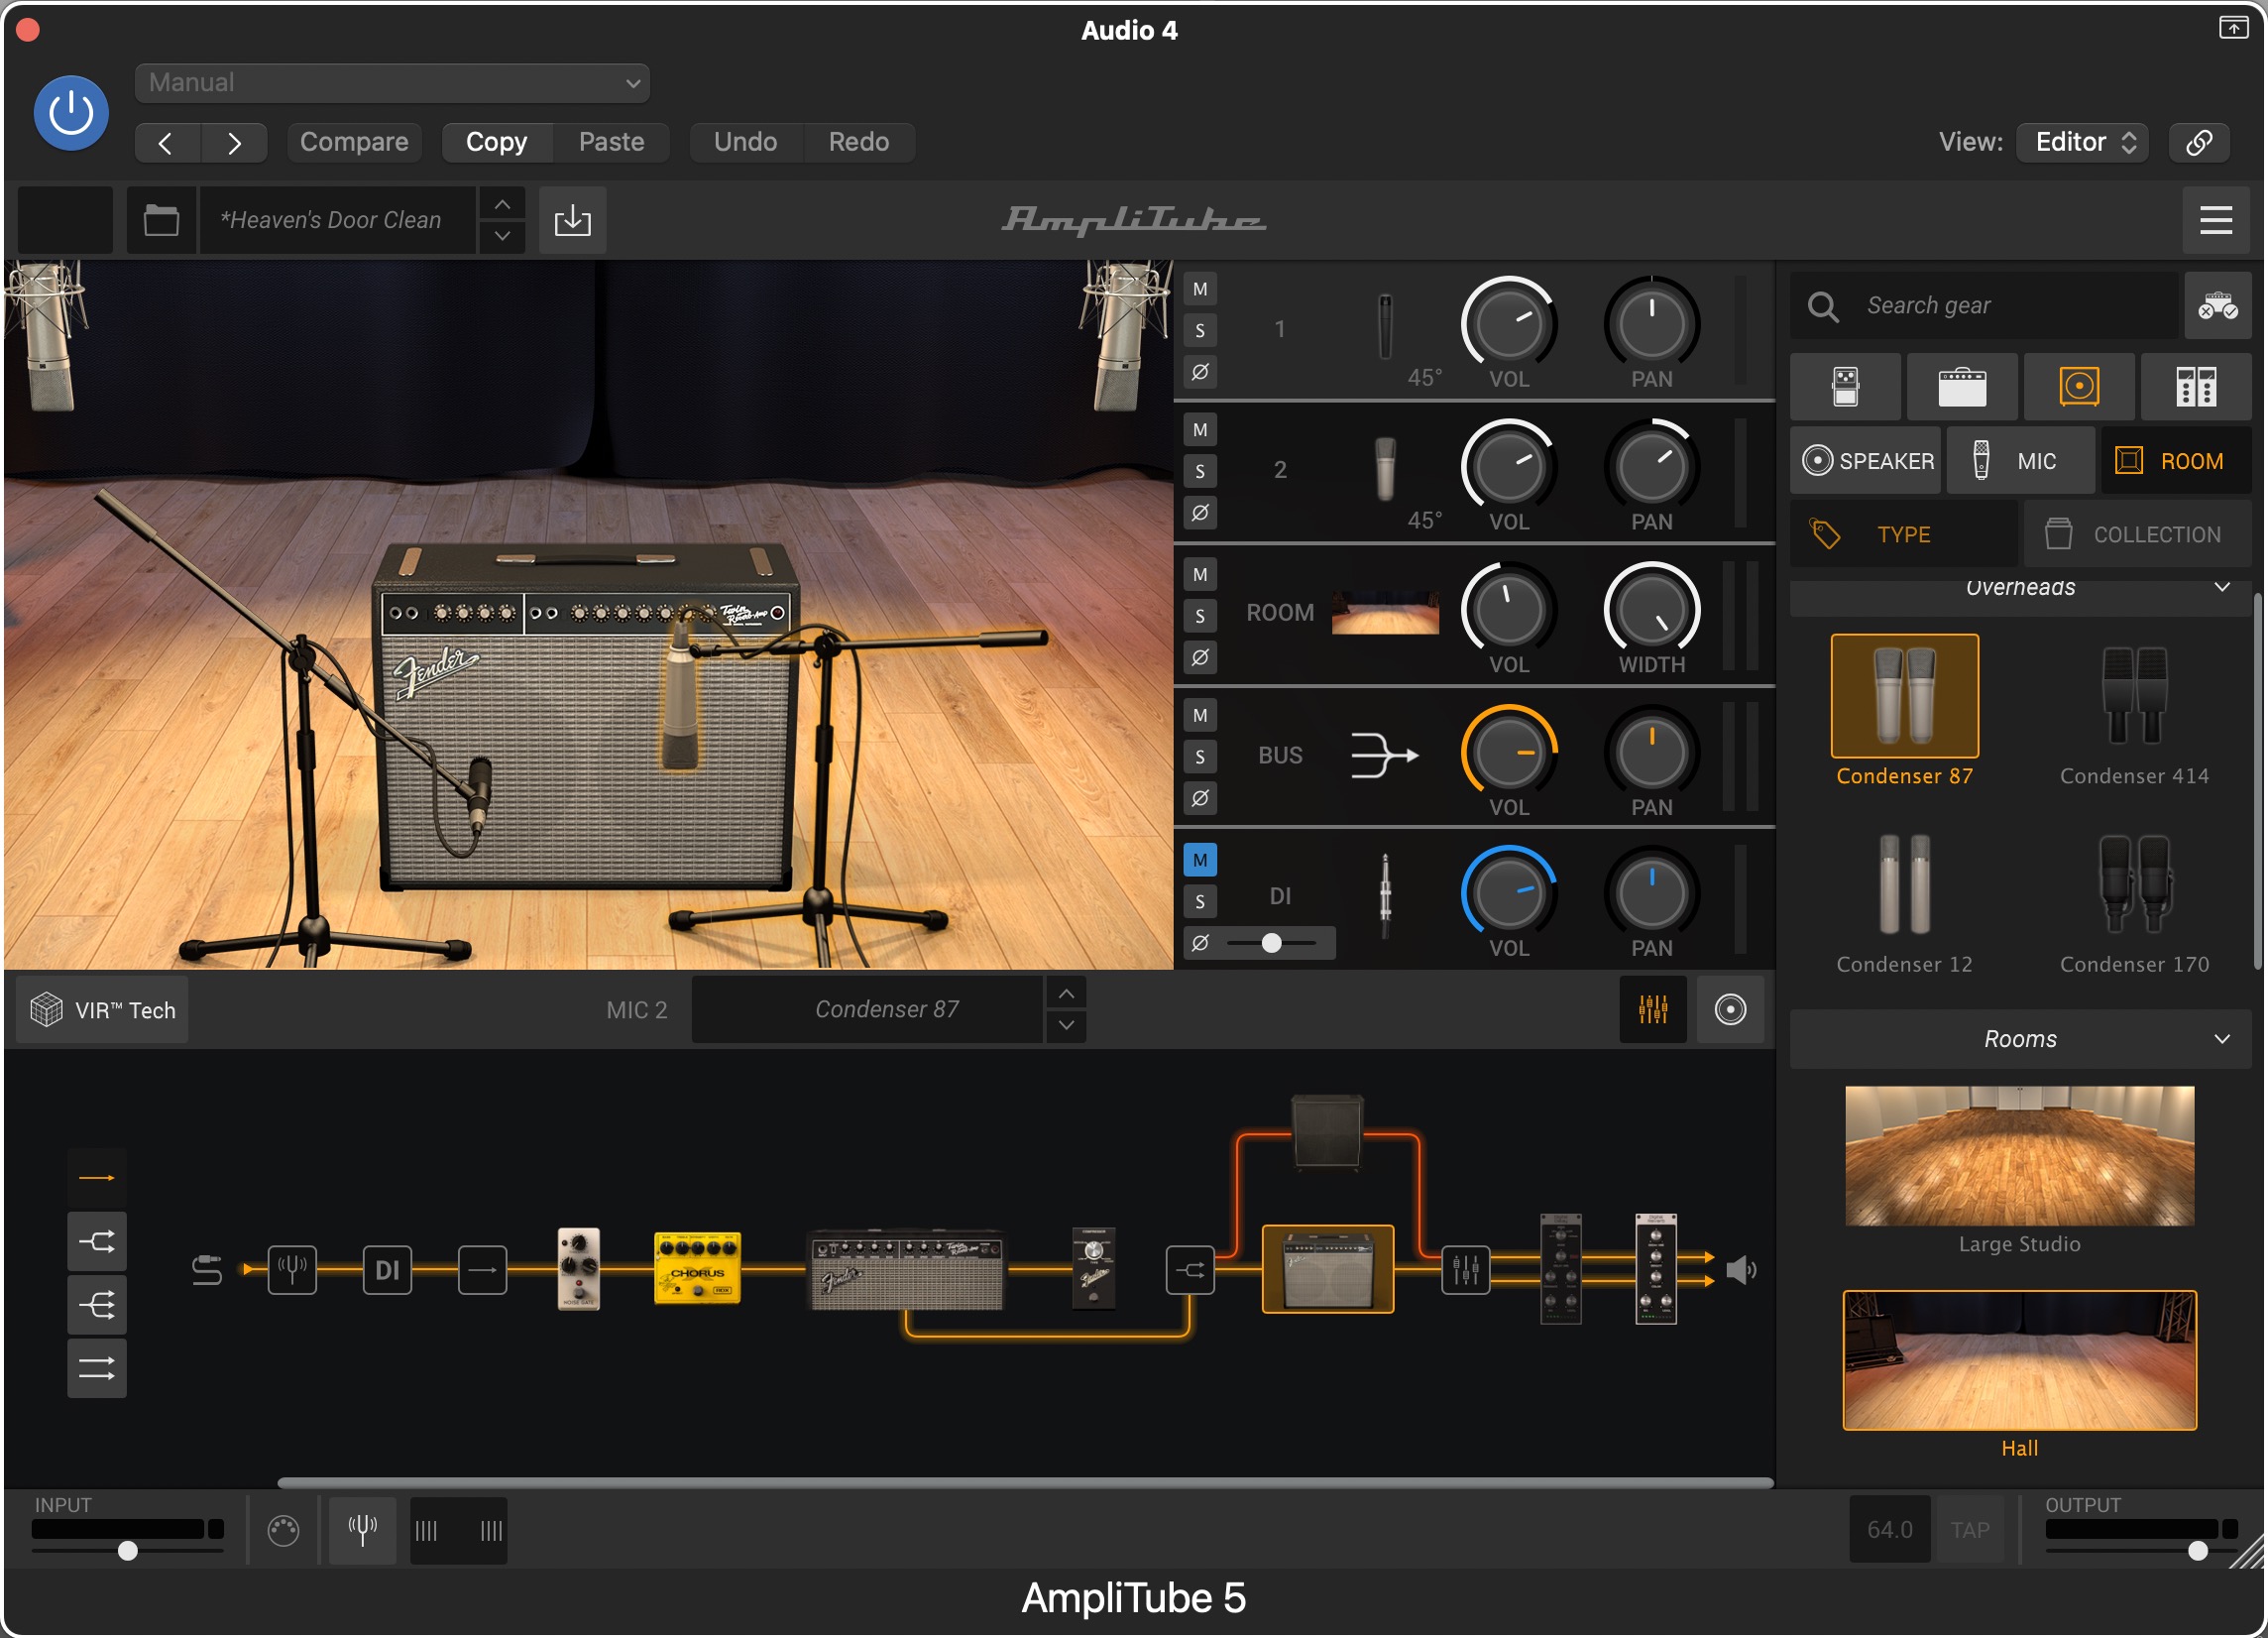Adjust the OUTPUT level slider
This screenshot has width=2268, height=1638.
tap(2140, 1550)
